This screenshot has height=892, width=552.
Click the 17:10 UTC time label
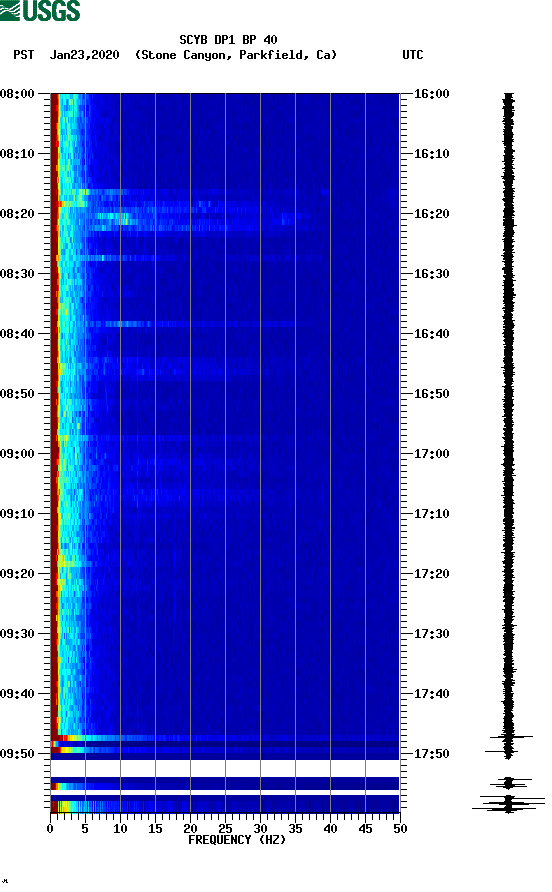click(431, 514)
